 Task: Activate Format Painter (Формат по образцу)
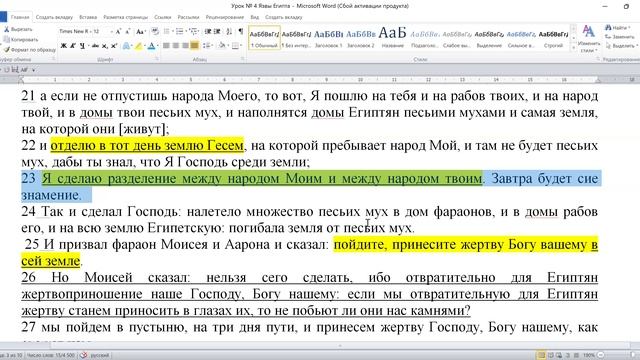pos(29,50)
